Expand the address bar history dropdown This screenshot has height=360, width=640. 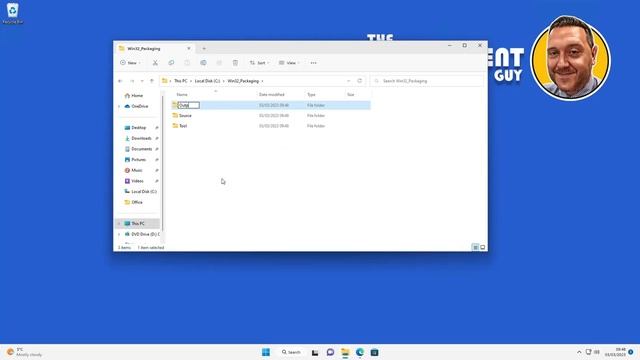pyautogui.click(x=349, y=81)
